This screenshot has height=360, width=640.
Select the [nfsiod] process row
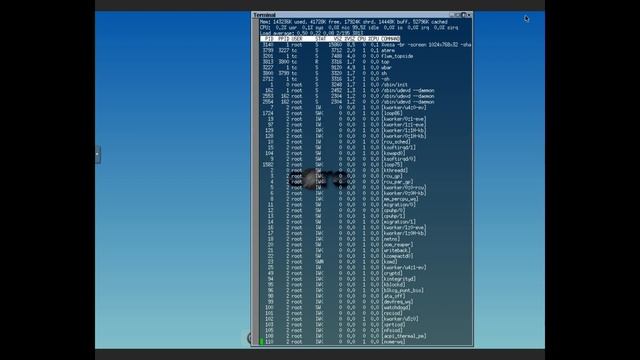coord(365,331)
